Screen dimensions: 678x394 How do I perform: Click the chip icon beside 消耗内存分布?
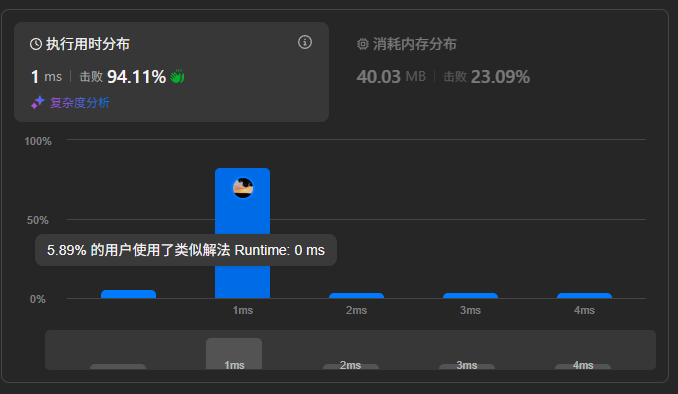click(362, 44)
